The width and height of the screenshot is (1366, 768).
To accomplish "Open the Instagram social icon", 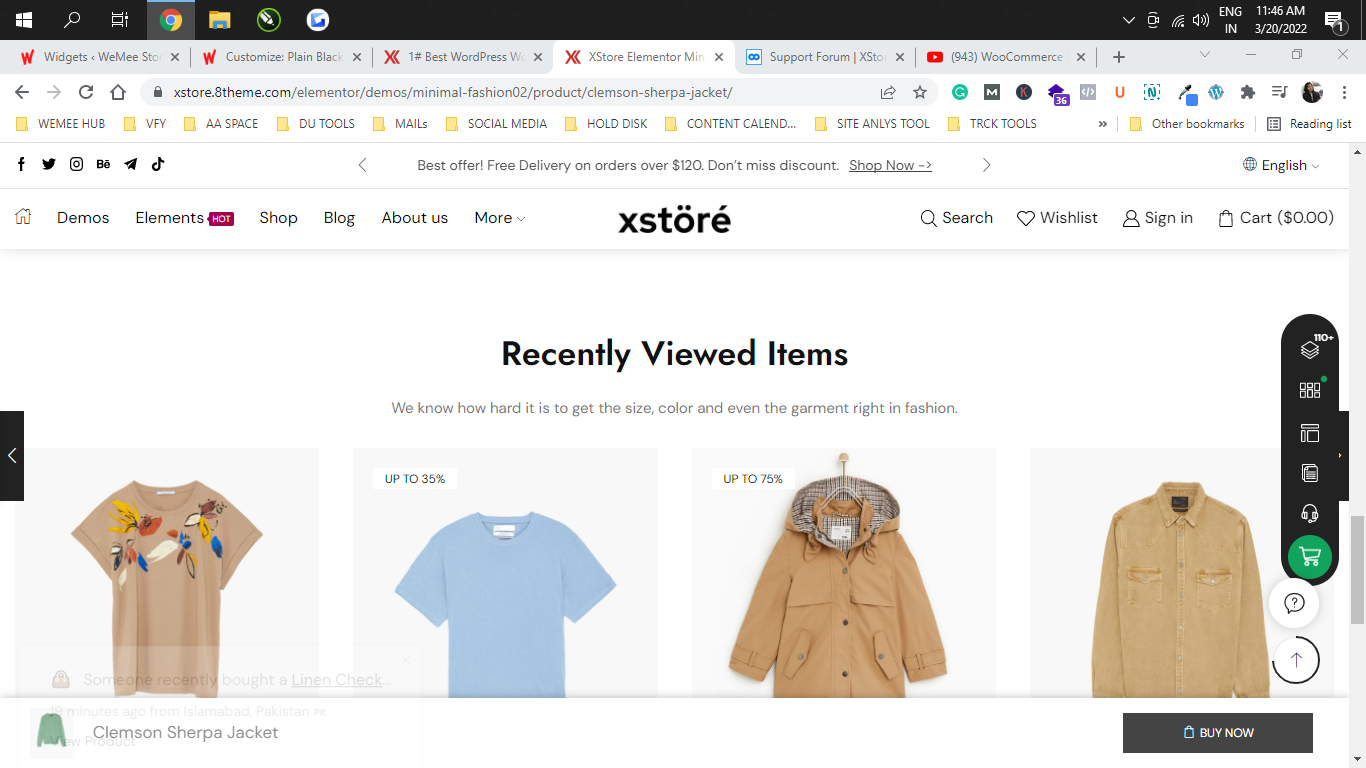I will (x=76, y=165).
